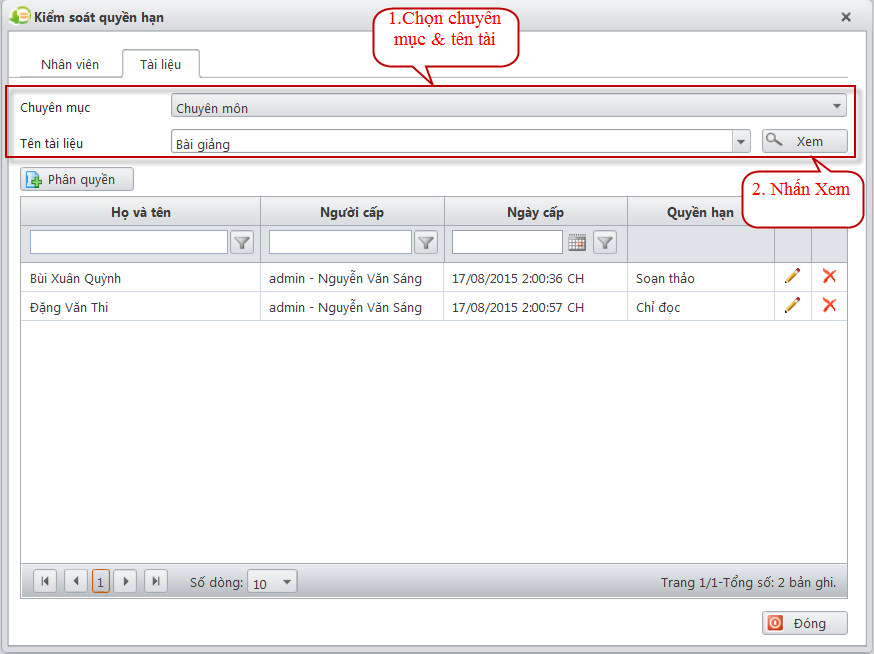This screenshot has width=874, height=654.
Task: Go to next page of records
Action: click(x=125, y=582)
